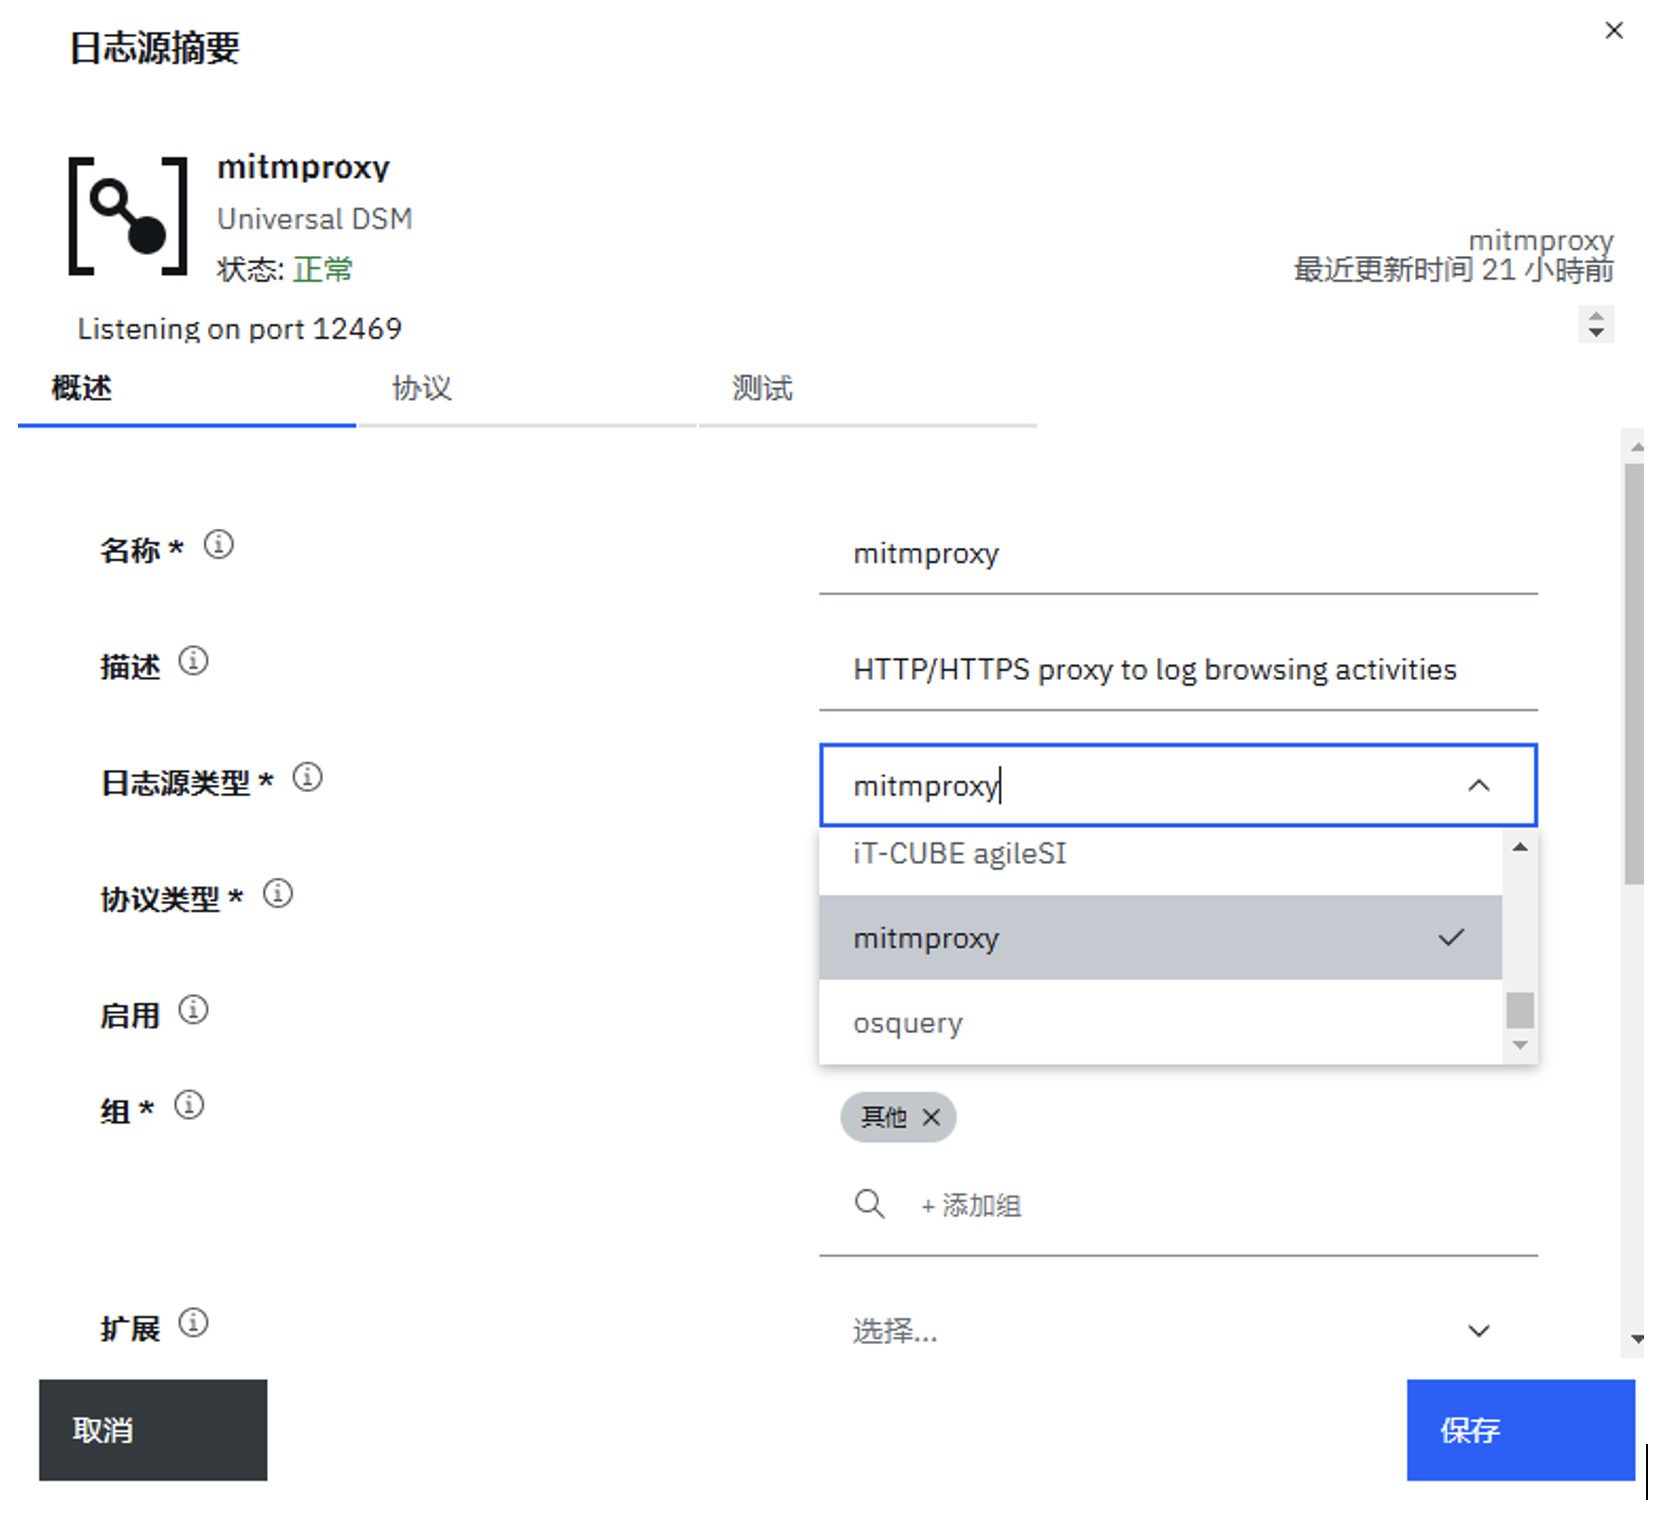Image resolution: width=1670 pixels, height=1516 pixels.
Task: Remove the 其他 group tag
Action: click(x=931, y=1117)
